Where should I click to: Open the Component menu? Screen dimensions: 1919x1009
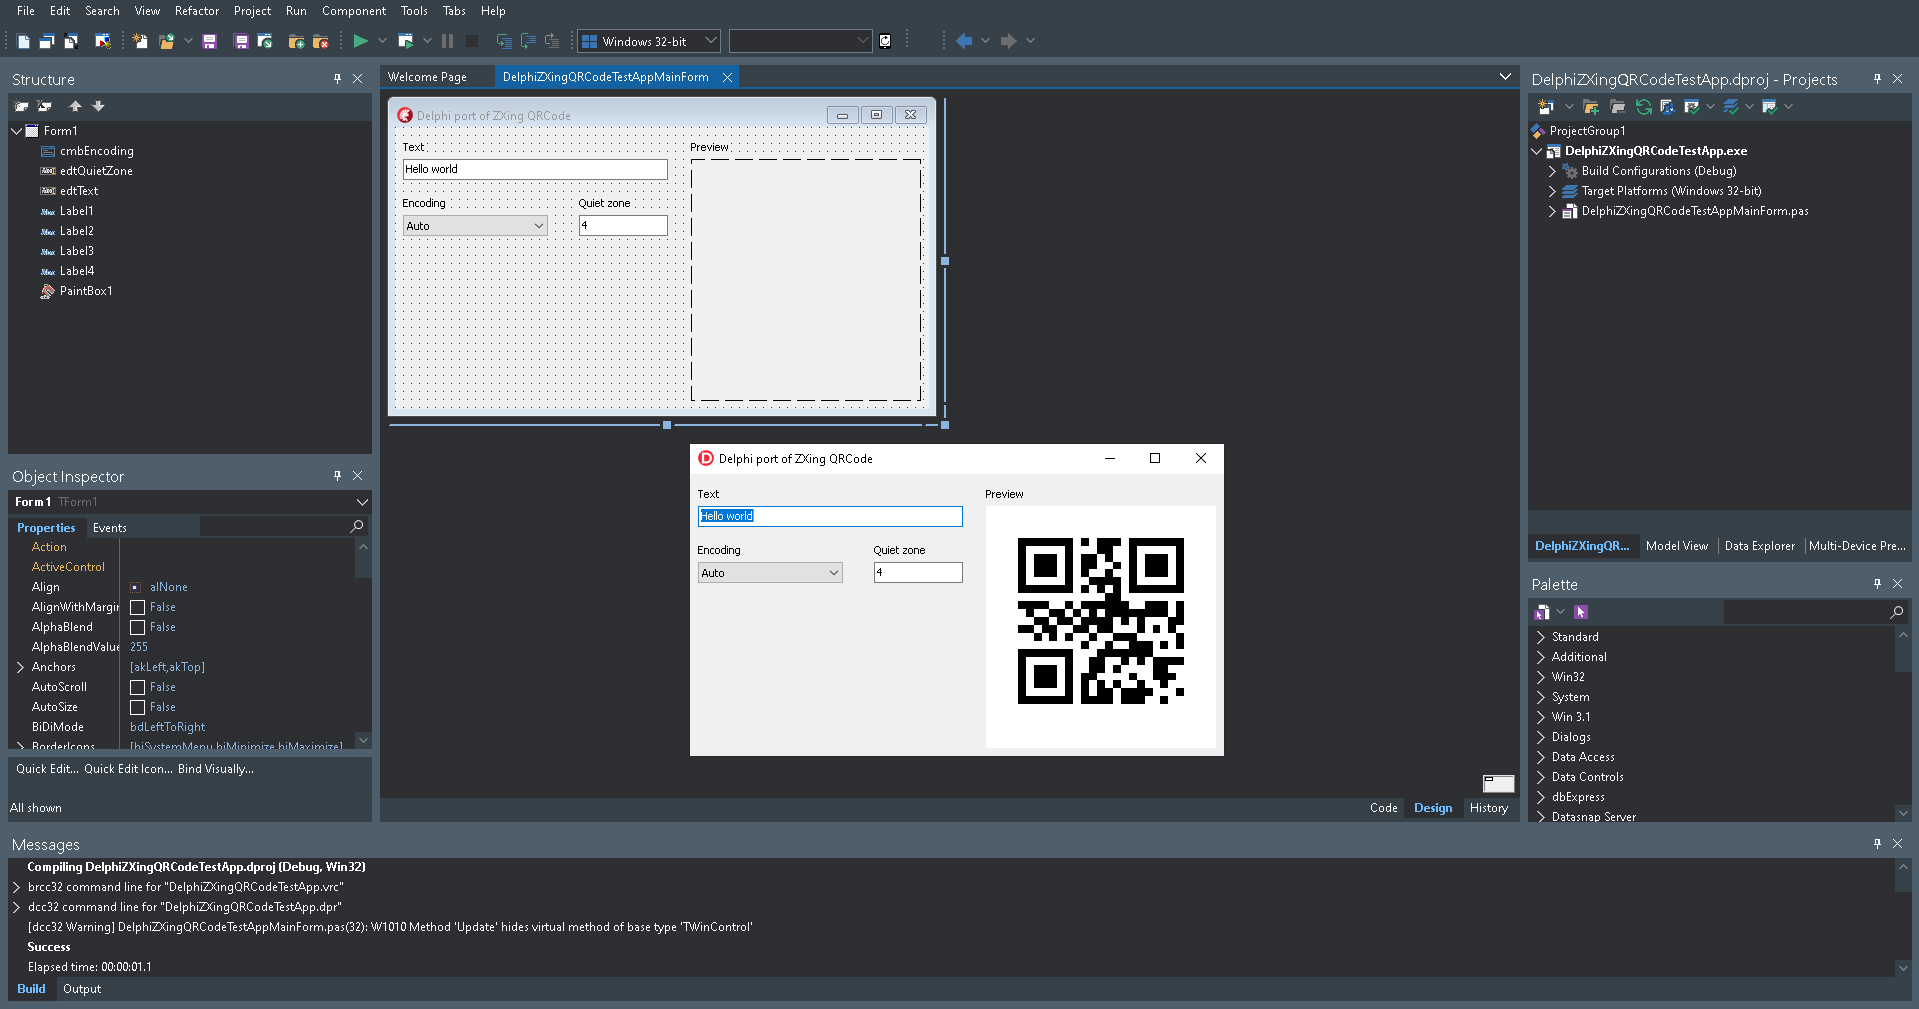[x=354, y=11]
